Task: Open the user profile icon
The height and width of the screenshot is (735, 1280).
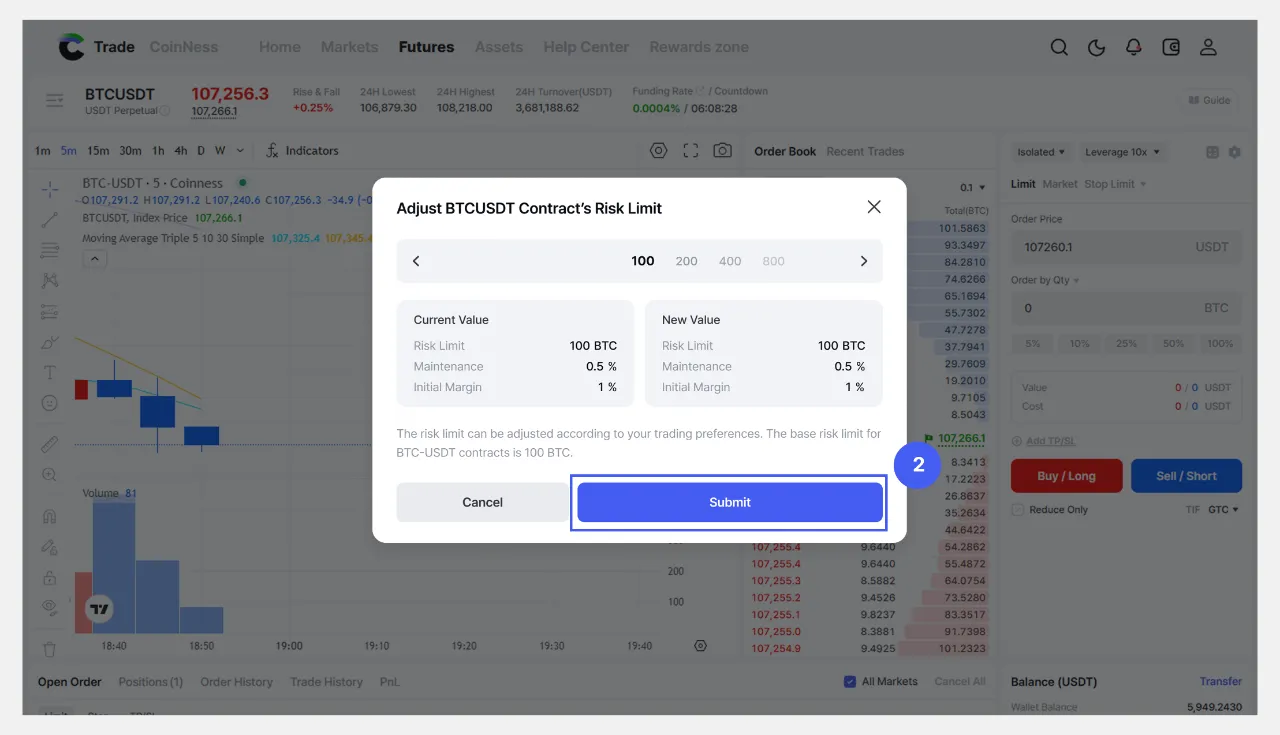Action: tap(1208, 47)
